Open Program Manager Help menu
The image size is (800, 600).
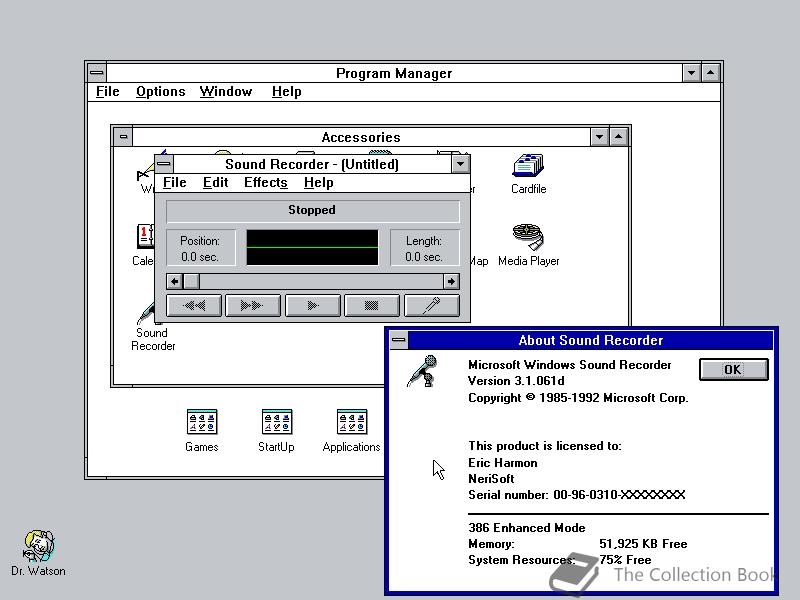click(286, 92)
